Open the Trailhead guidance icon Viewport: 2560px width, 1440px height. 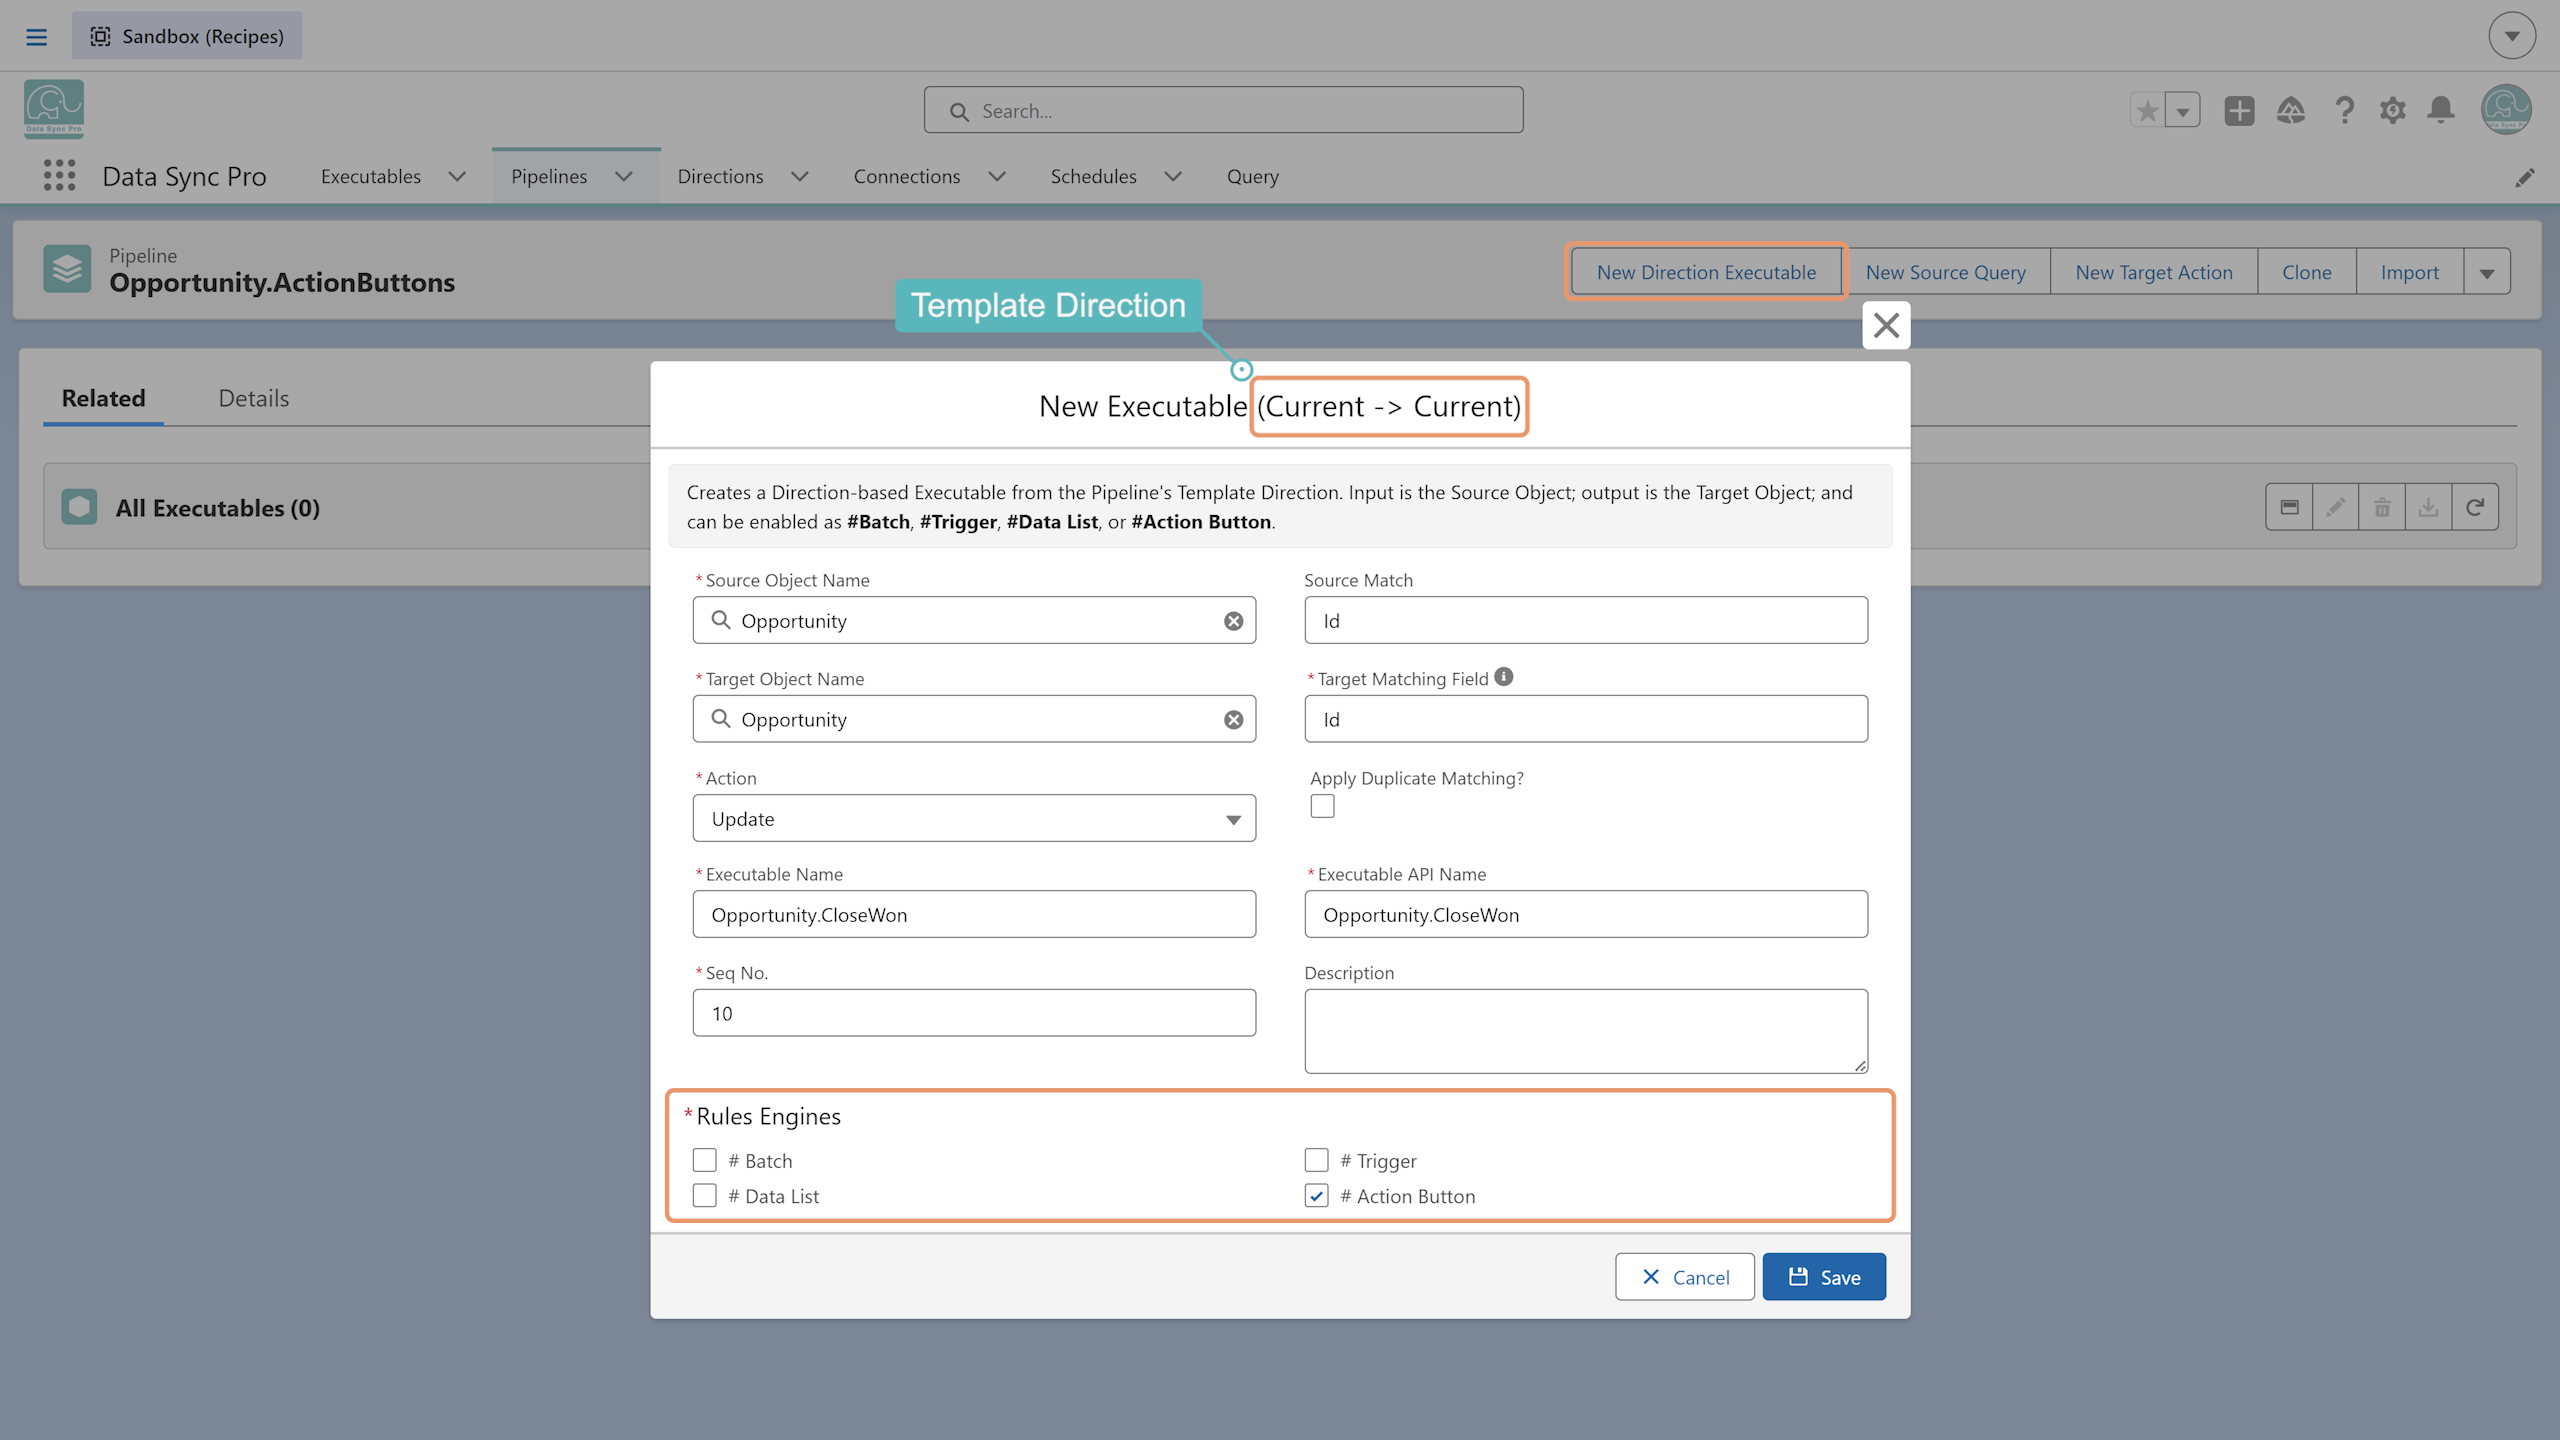2291,111
